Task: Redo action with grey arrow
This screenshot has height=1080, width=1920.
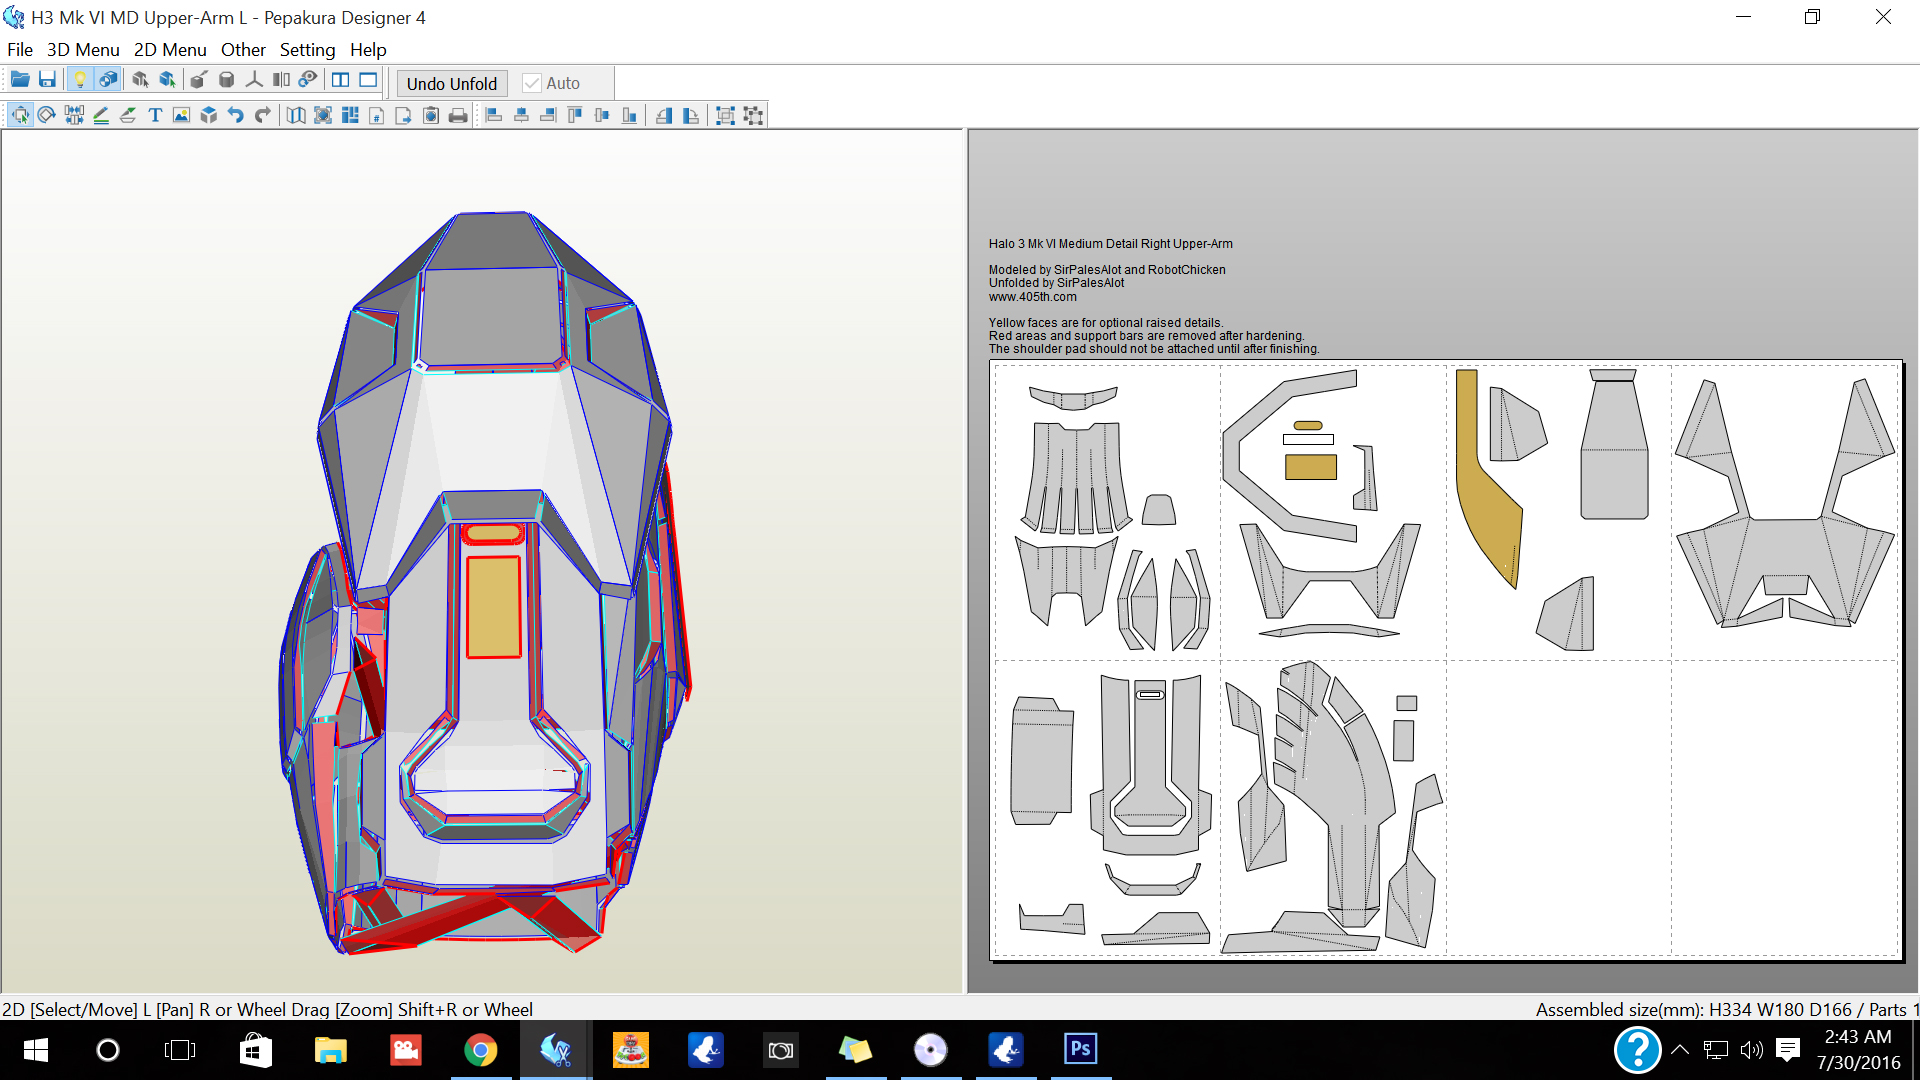Action: [263, 115]
